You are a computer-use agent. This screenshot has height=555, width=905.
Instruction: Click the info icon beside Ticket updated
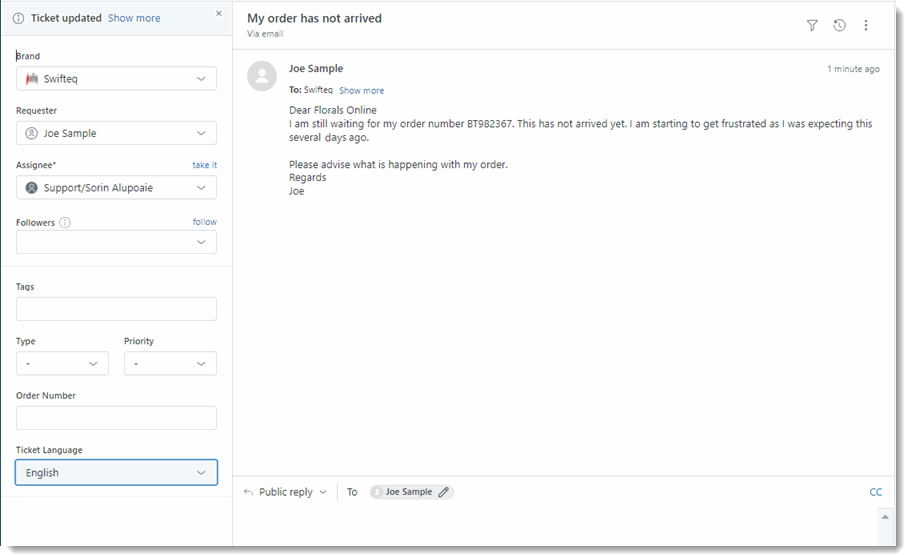(x=18, y=18)
